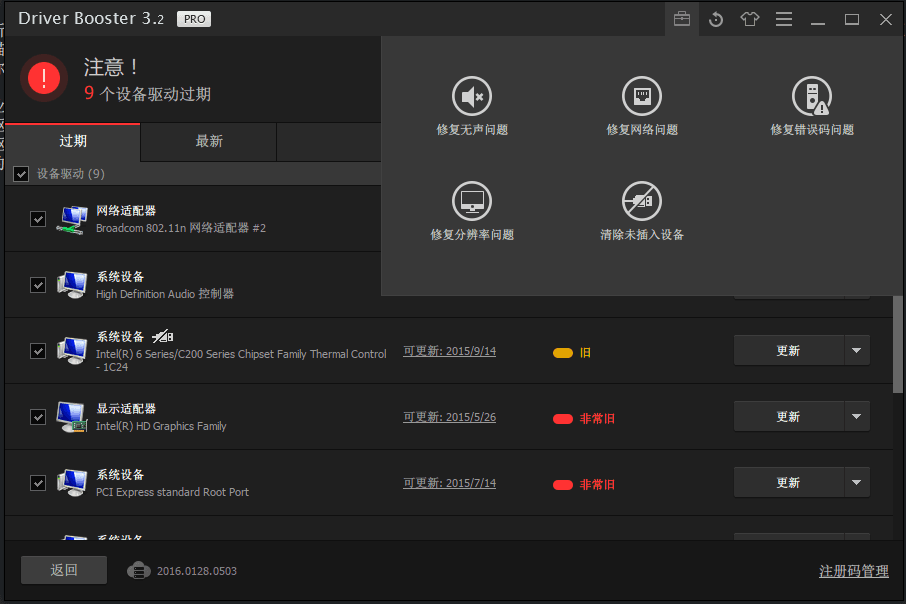This screenshot has height=604, width=906.
Task: Update the Intel Thermal Control driver
Action: (x=789, y=350)
